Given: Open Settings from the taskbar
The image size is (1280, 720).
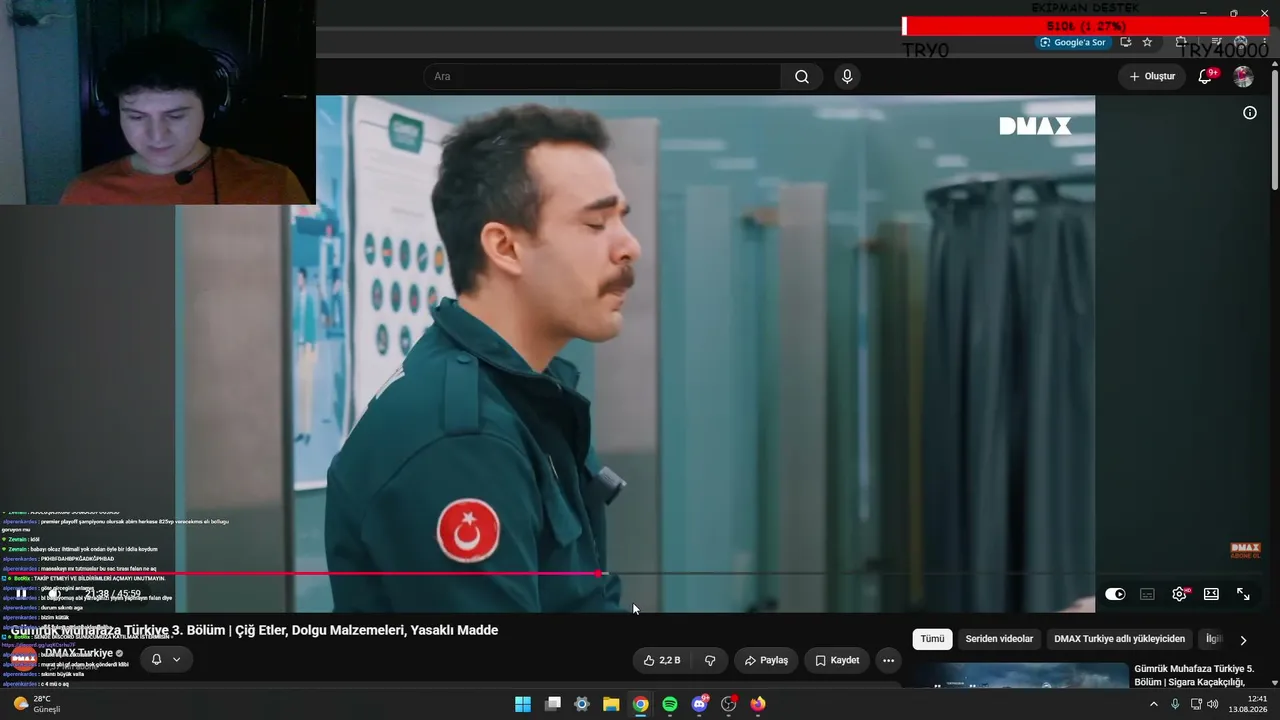Looking at the screenshot, I should pyautogui.click(x=582, y=704).
